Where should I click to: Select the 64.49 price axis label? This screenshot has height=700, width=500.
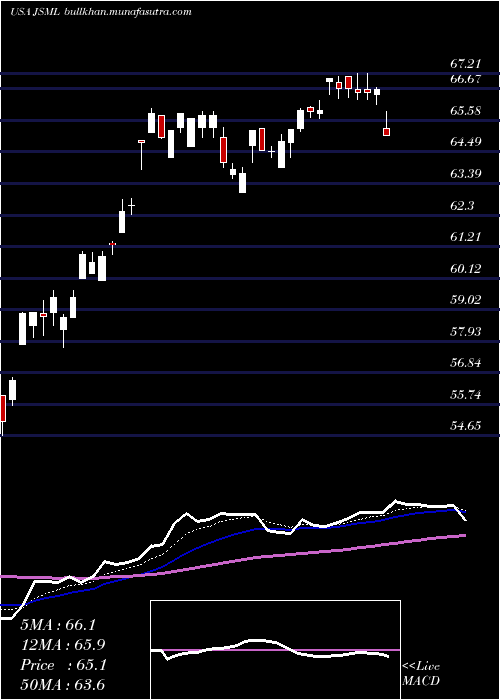[465, 142]
